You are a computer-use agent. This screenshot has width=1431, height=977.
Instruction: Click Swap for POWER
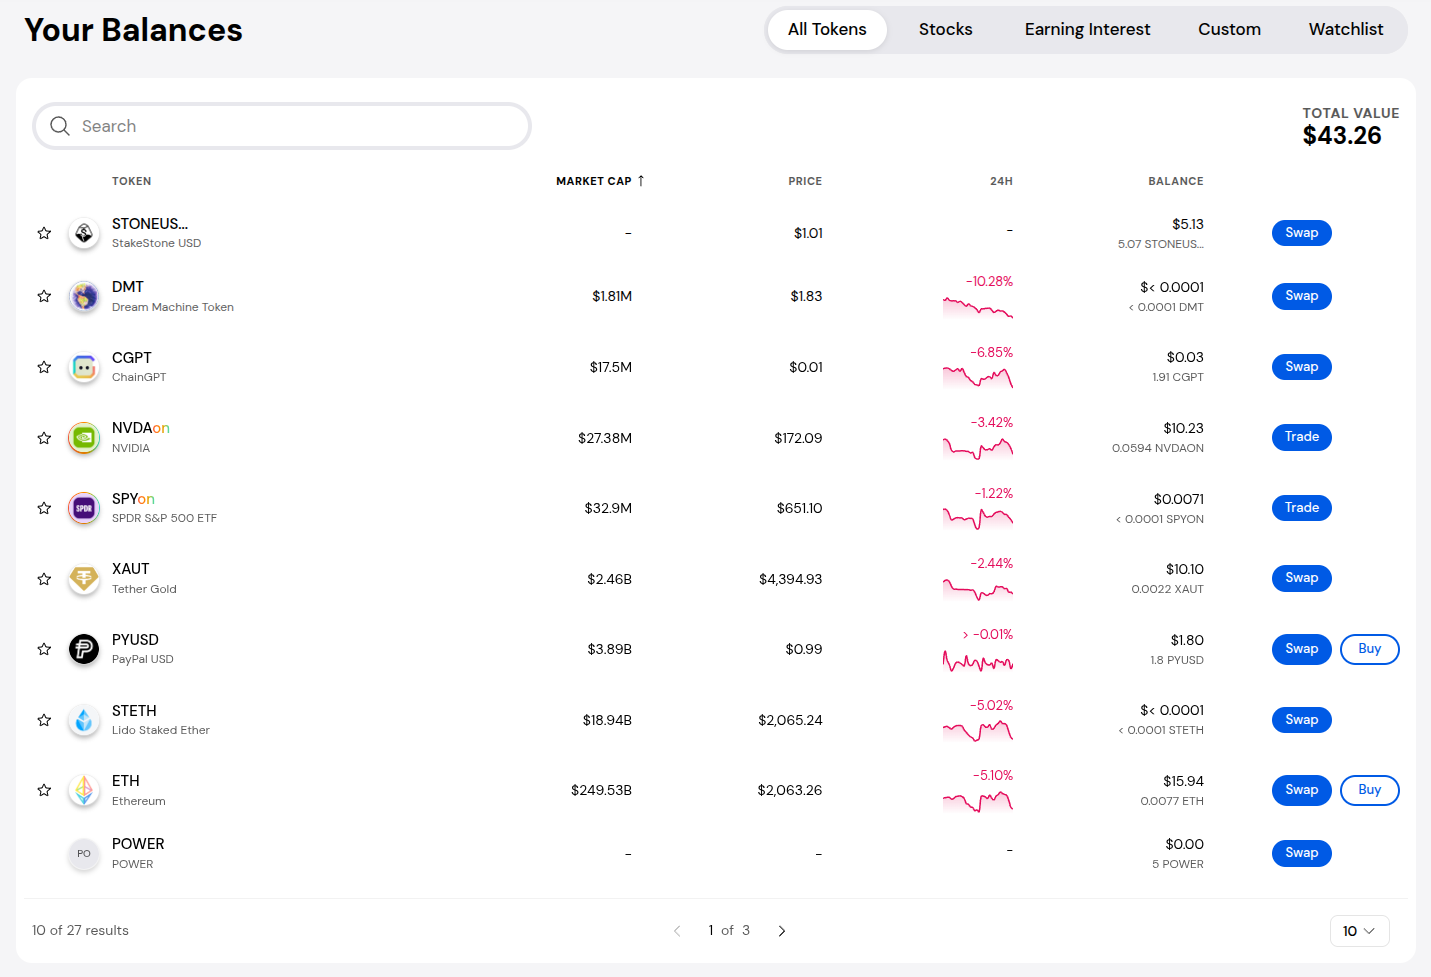1301,853
